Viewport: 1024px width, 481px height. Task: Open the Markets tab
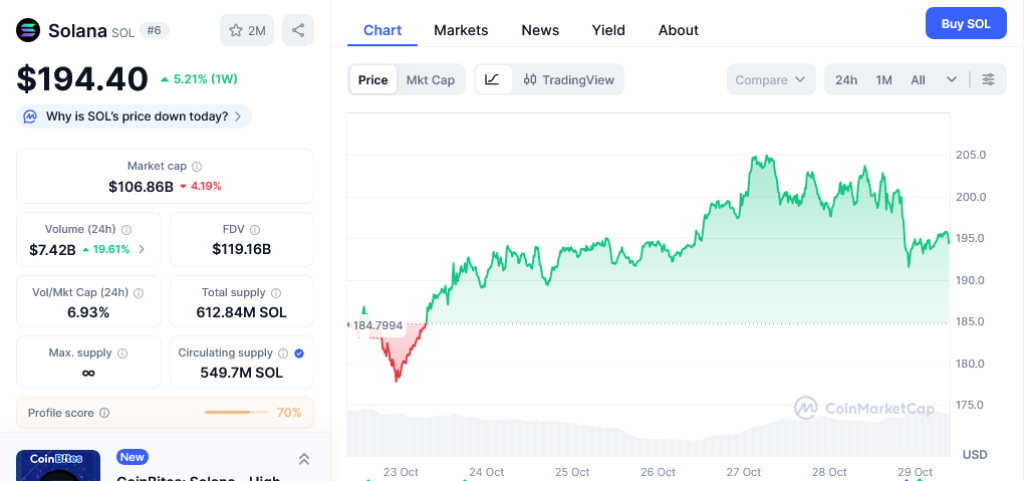(x=461, y=30)
